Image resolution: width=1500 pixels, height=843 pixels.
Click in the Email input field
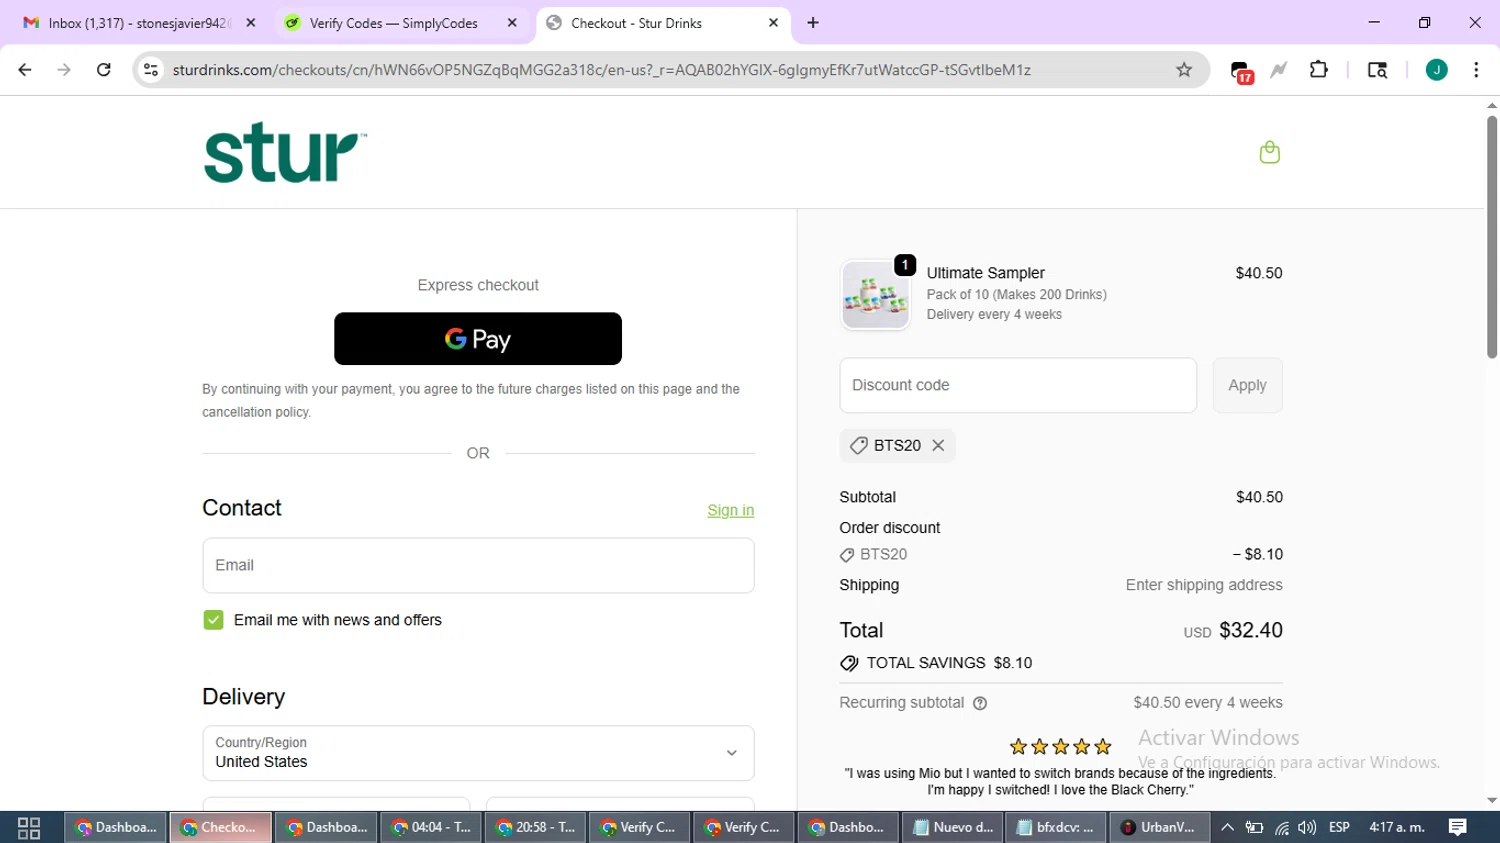point(478,566)
